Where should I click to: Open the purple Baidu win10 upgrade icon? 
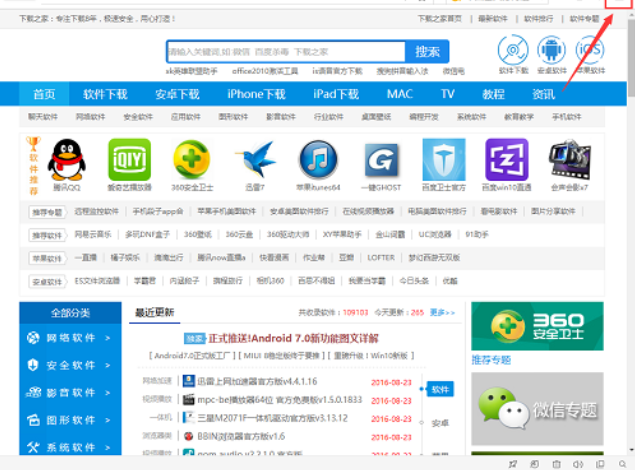click(x=507, y=160)
